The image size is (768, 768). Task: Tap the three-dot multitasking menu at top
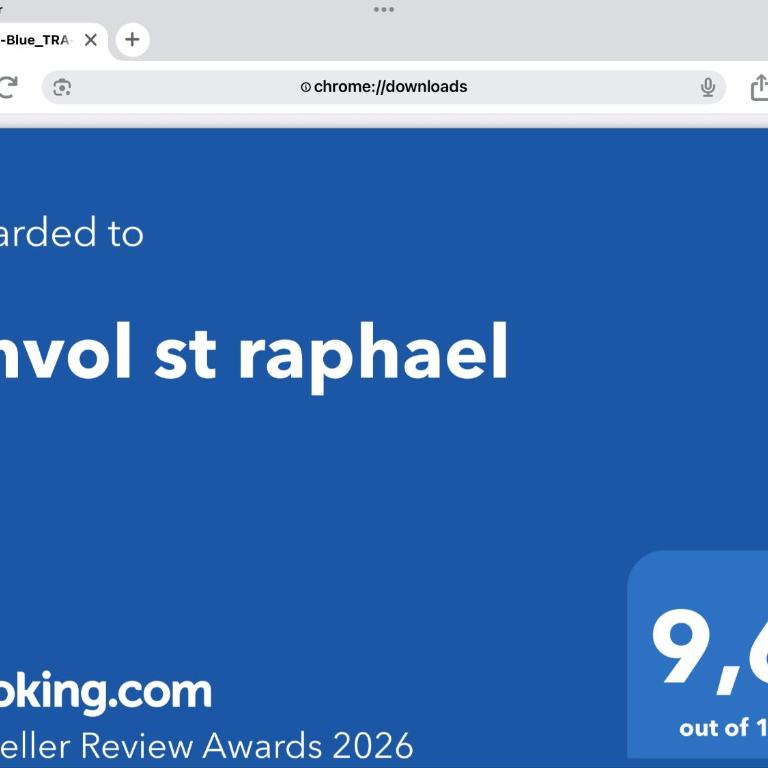coord(384,9)
